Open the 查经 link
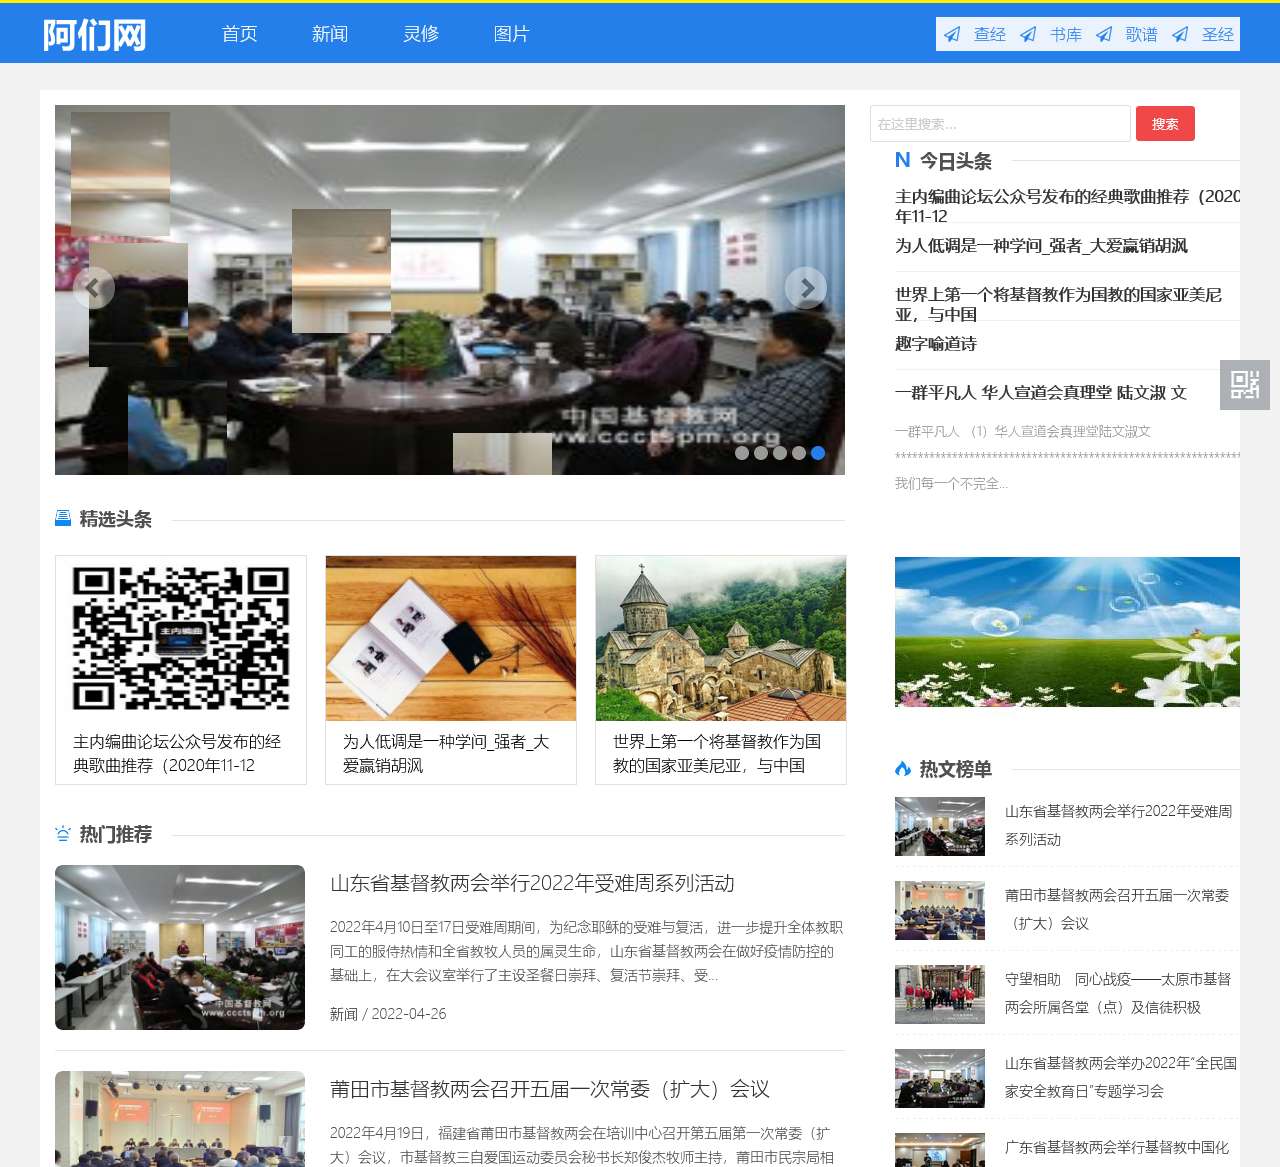 point(990,34)
